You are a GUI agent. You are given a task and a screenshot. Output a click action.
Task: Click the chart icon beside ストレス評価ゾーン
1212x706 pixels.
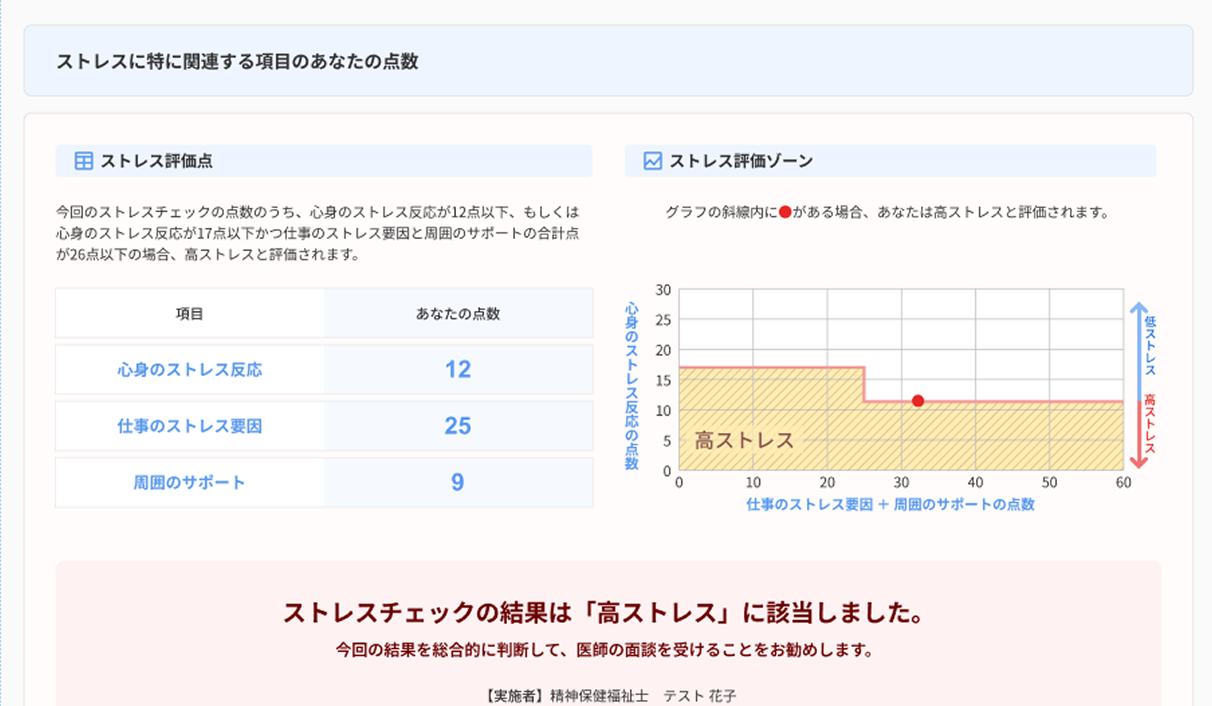pos(653,161)
